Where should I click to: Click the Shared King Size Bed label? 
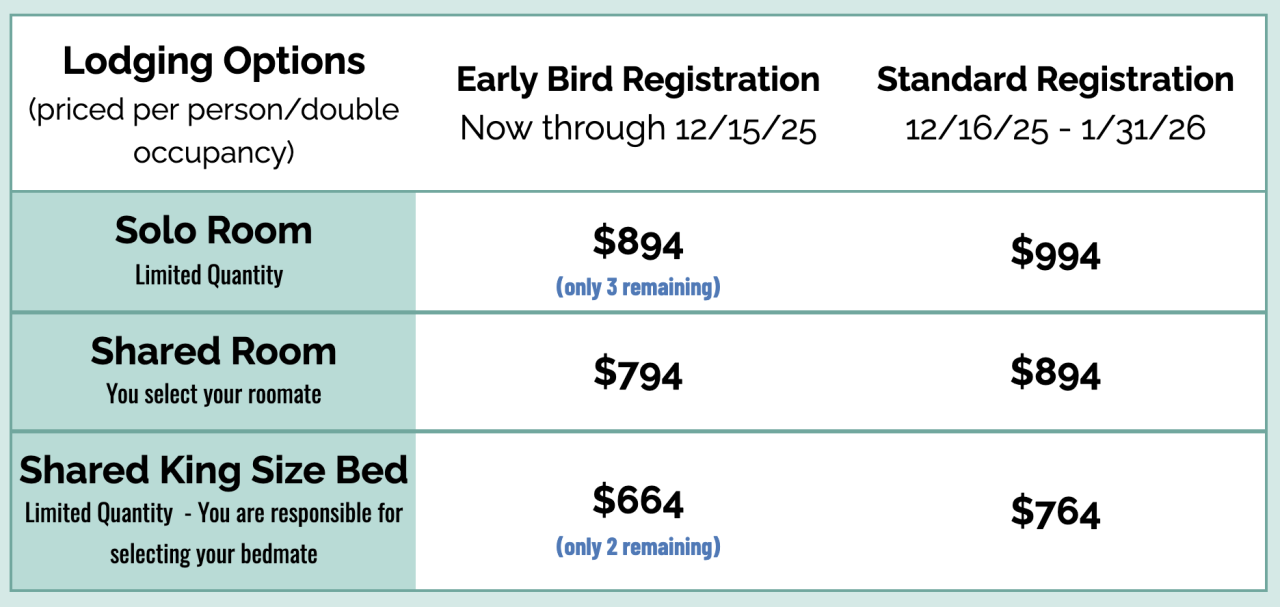214,470
